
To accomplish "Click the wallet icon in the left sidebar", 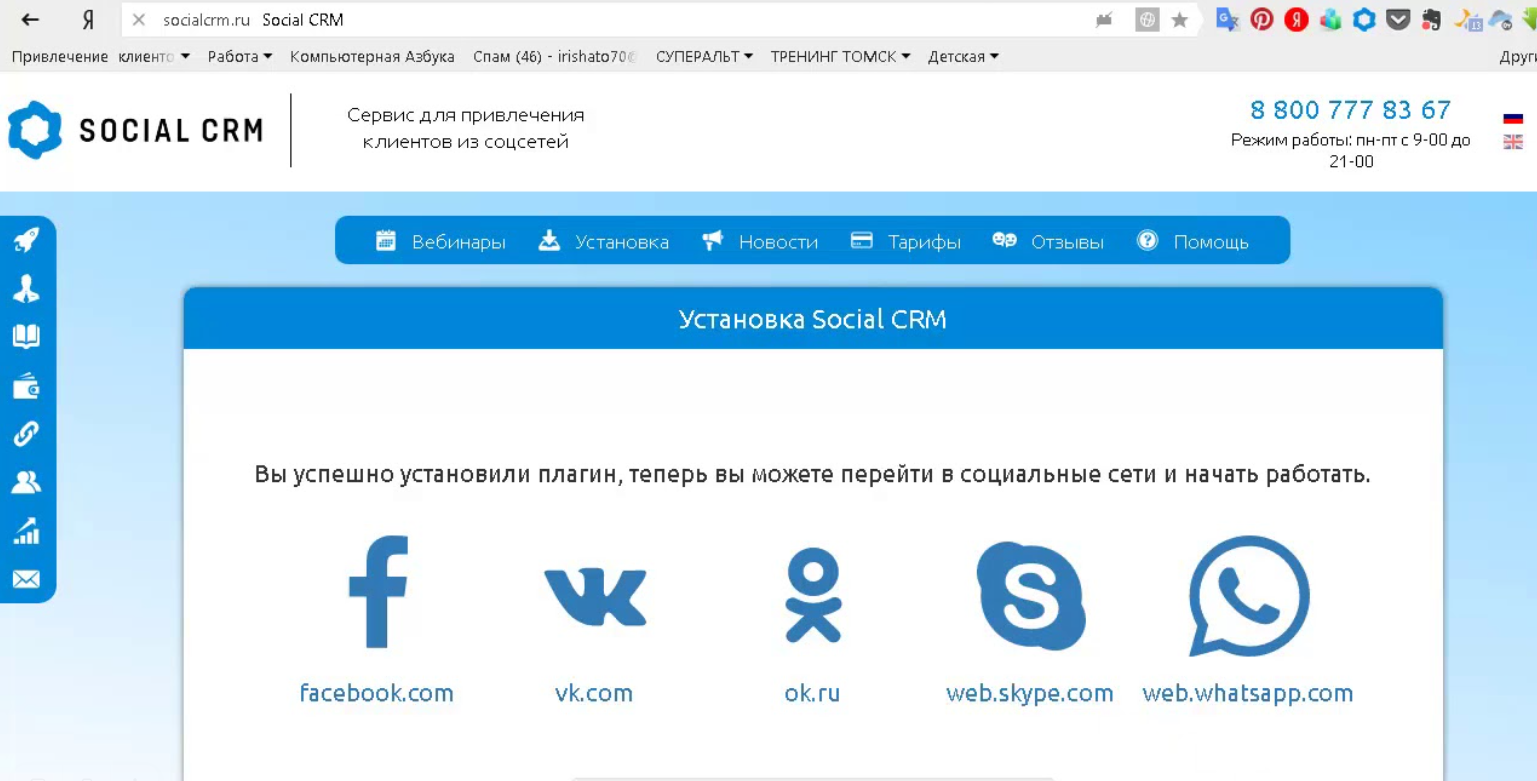I will pos(27,387).
